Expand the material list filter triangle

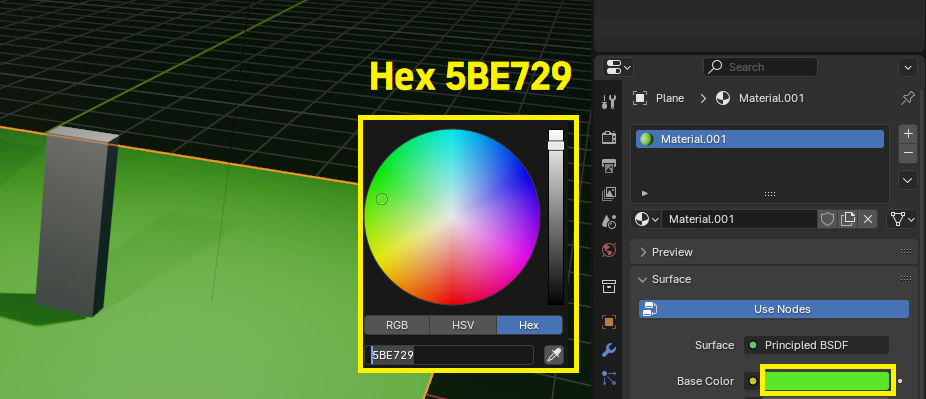click(645, 194)
